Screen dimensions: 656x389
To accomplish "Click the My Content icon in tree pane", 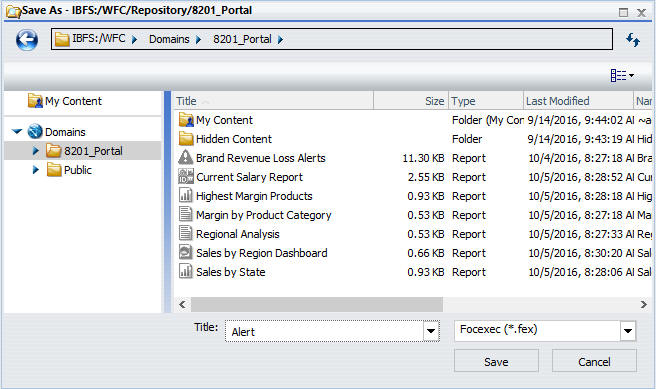I will click(35, 101).
